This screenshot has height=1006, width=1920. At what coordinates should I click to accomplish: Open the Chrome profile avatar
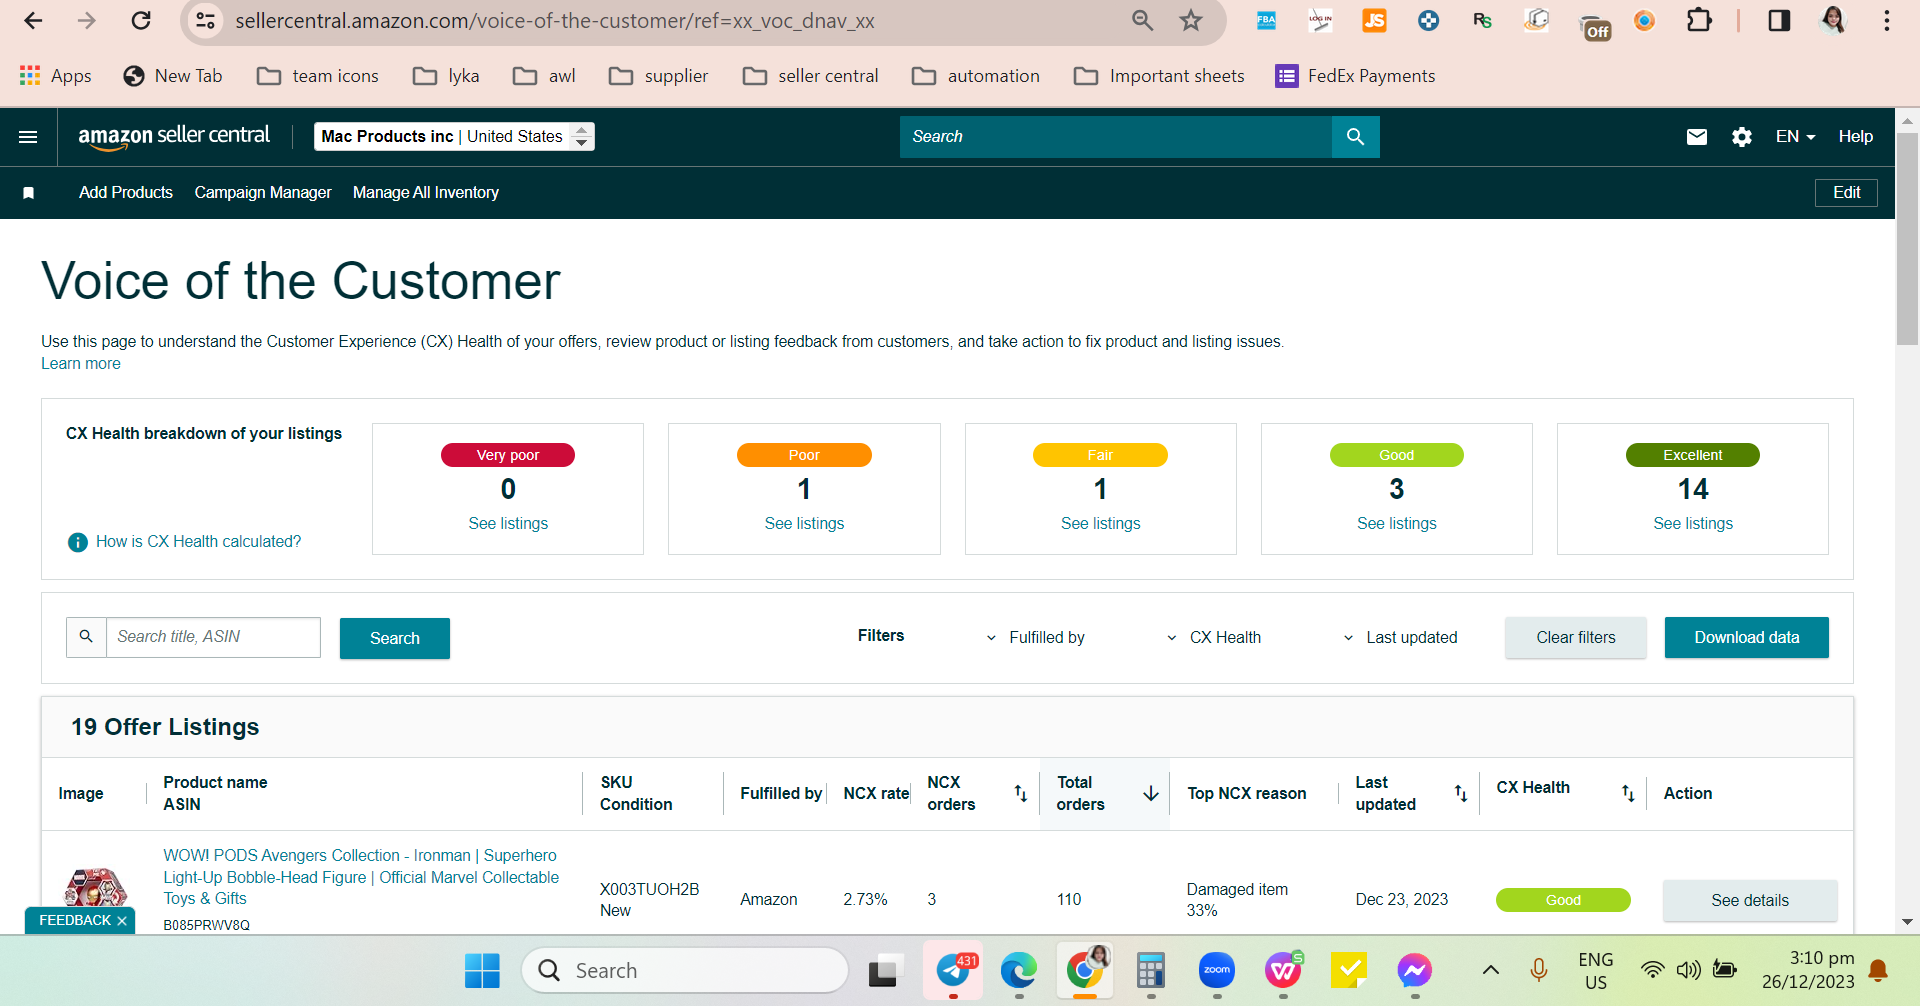[1833, 21]
